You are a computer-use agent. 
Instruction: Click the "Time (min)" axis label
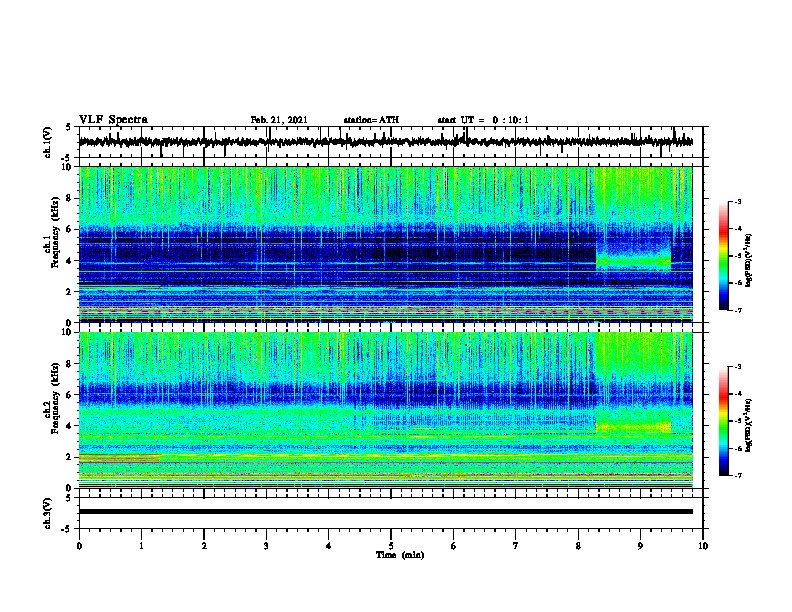[400, 555]
